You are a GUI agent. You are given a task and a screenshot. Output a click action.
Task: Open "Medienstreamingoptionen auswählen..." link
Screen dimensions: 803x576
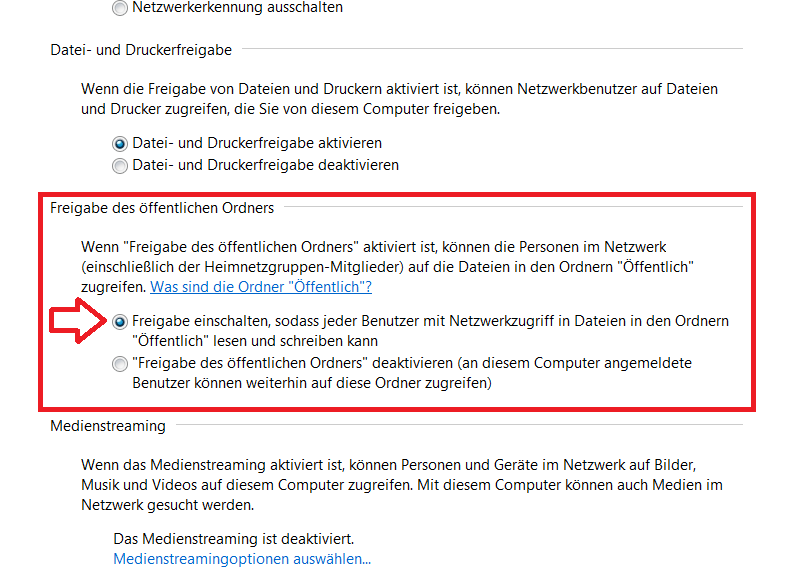click(242, 559)
